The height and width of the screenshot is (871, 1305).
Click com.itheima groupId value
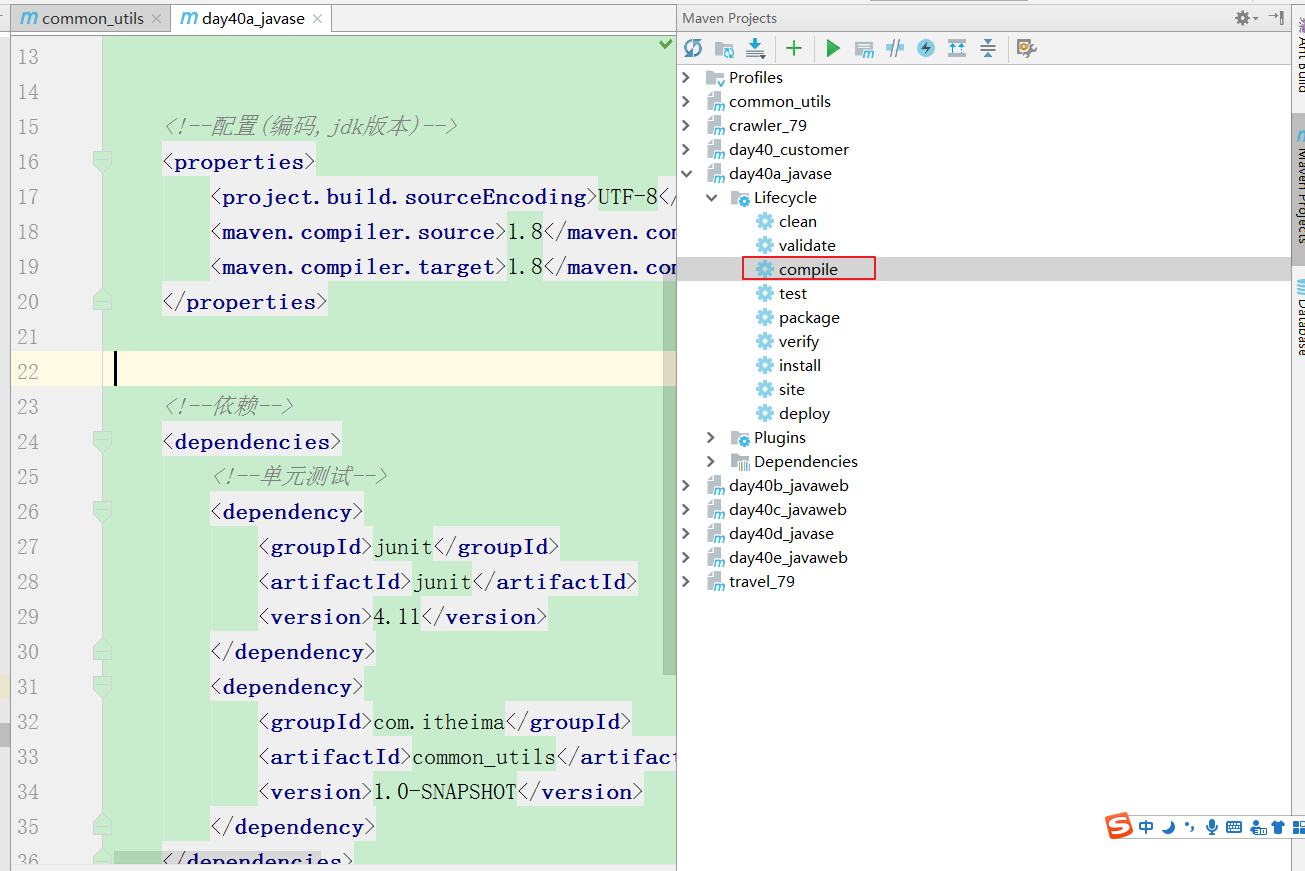click(439, 722)
